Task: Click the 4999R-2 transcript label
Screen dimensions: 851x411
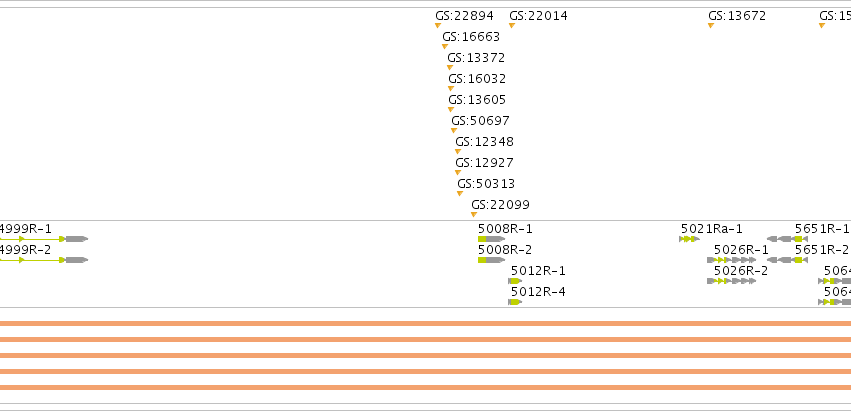Action: click(26, 250)
